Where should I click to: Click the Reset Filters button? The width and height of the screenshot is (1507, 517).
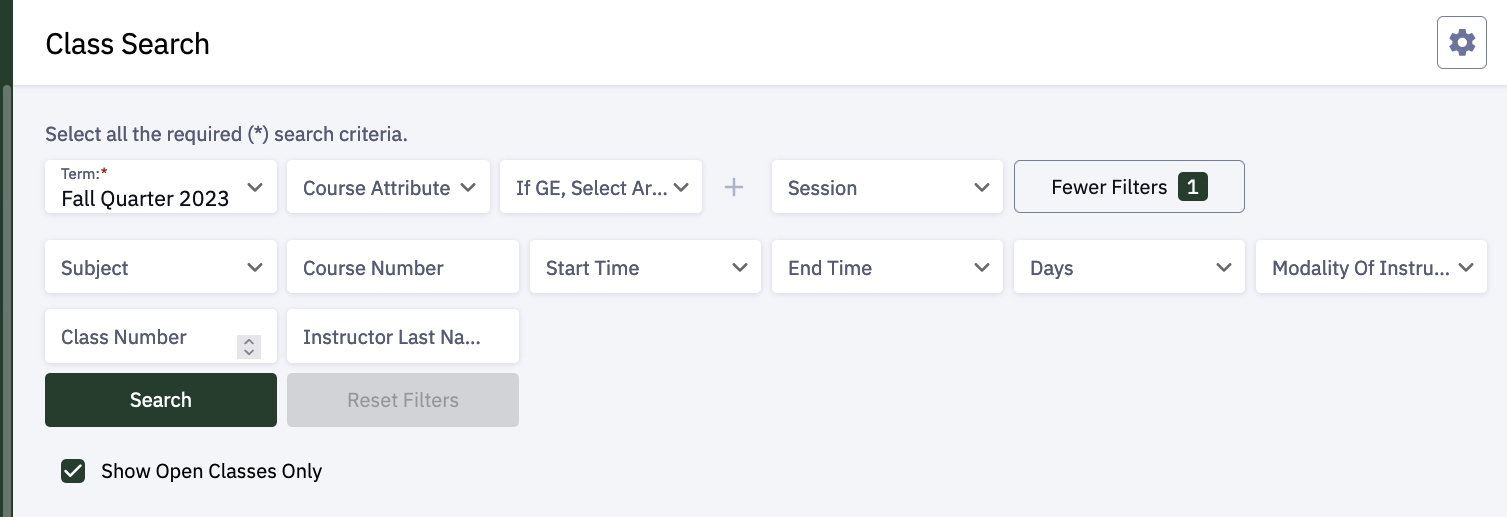402,400
